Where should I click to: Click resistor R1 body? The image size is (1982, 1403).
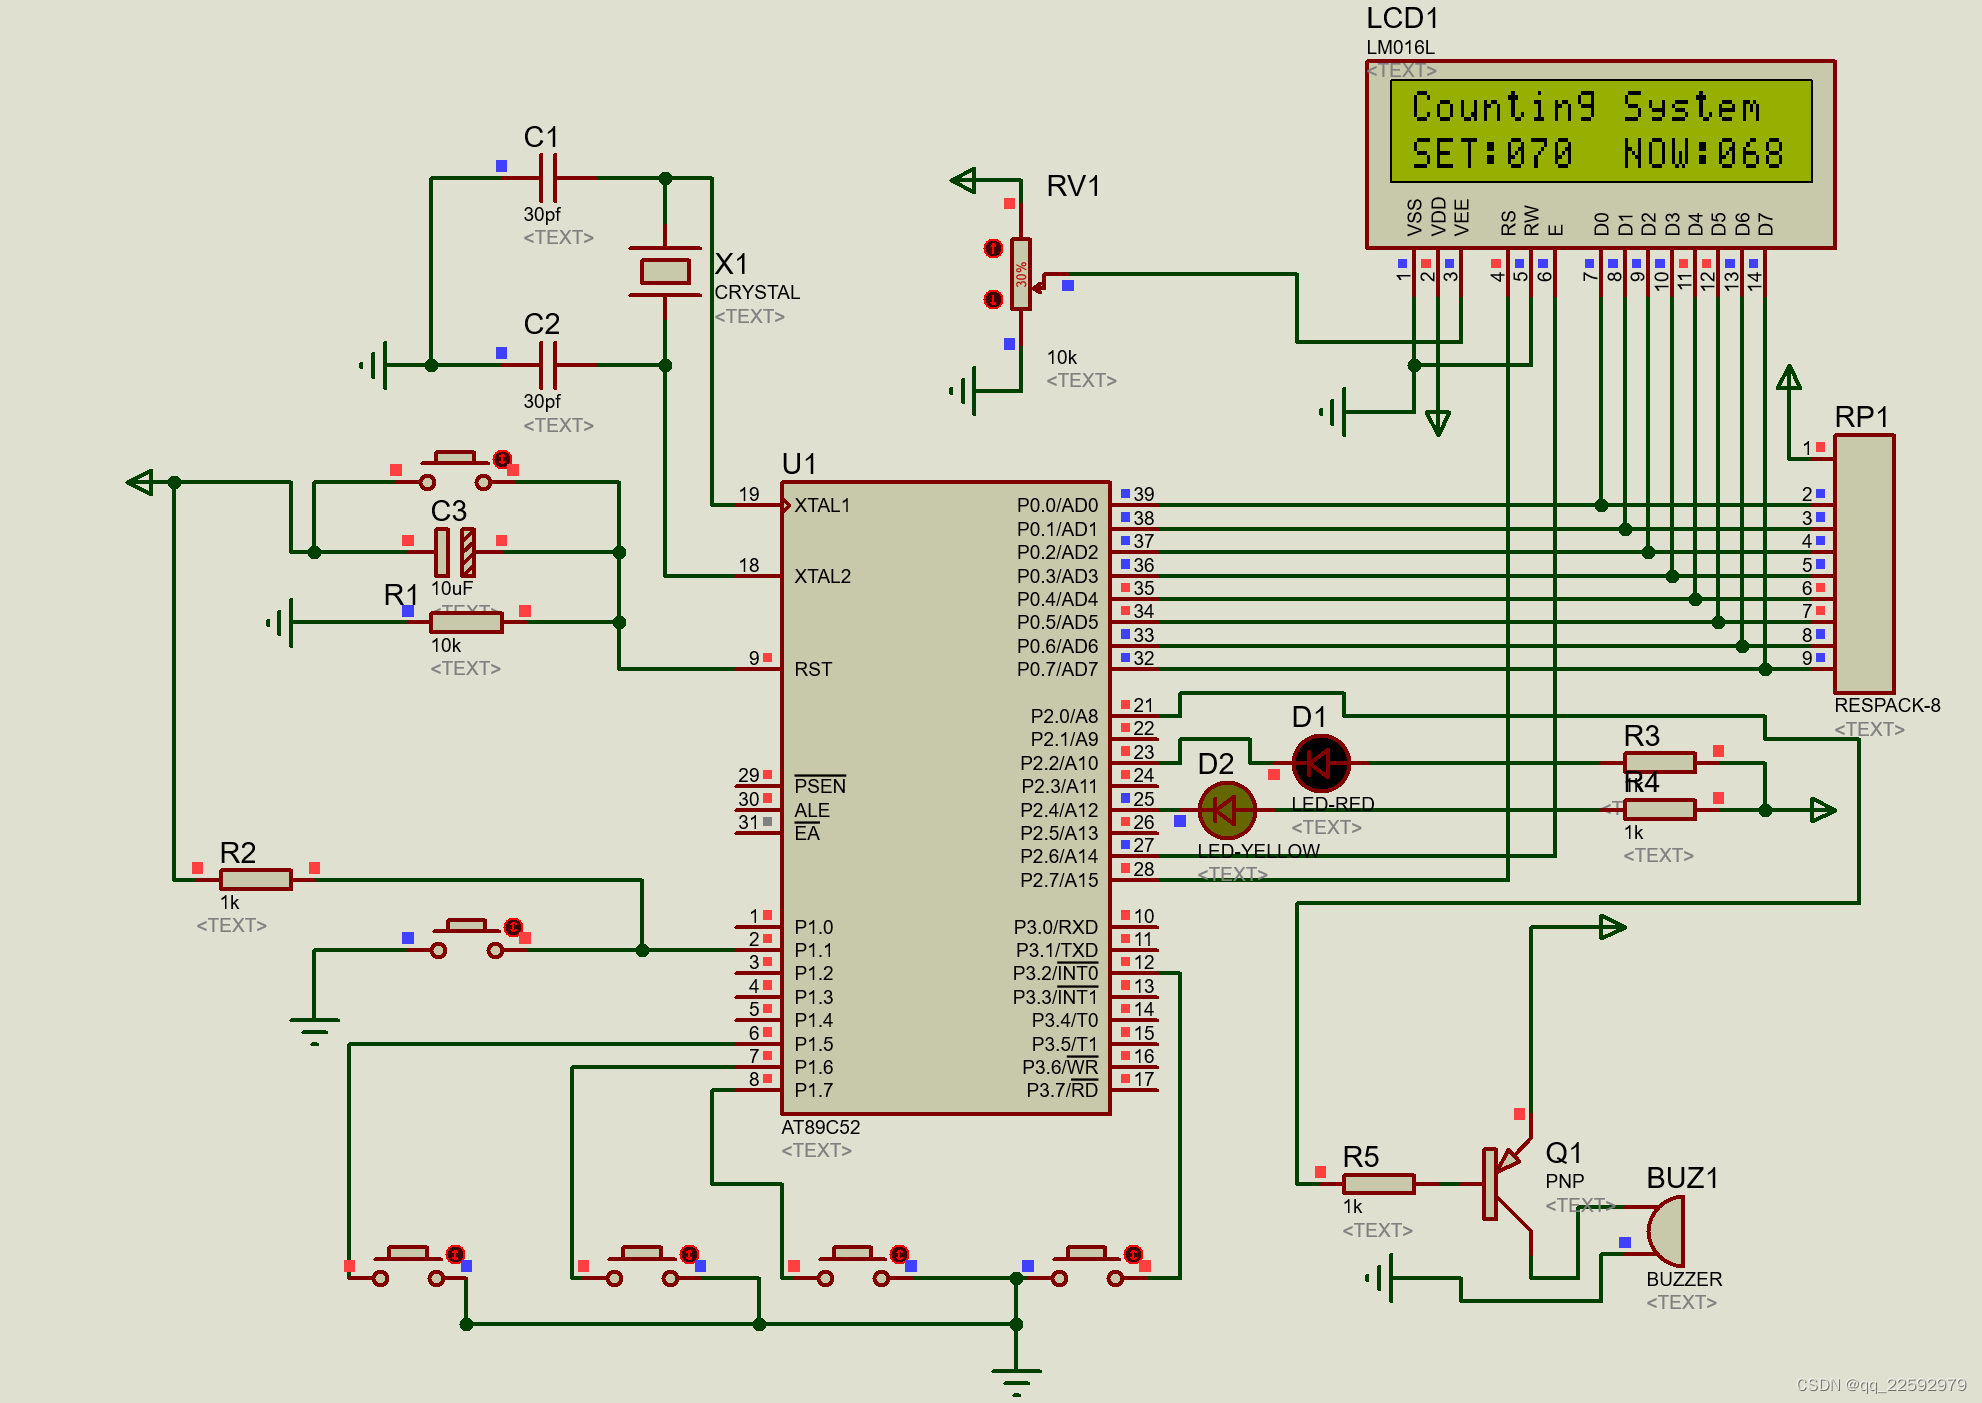(466, 622)
